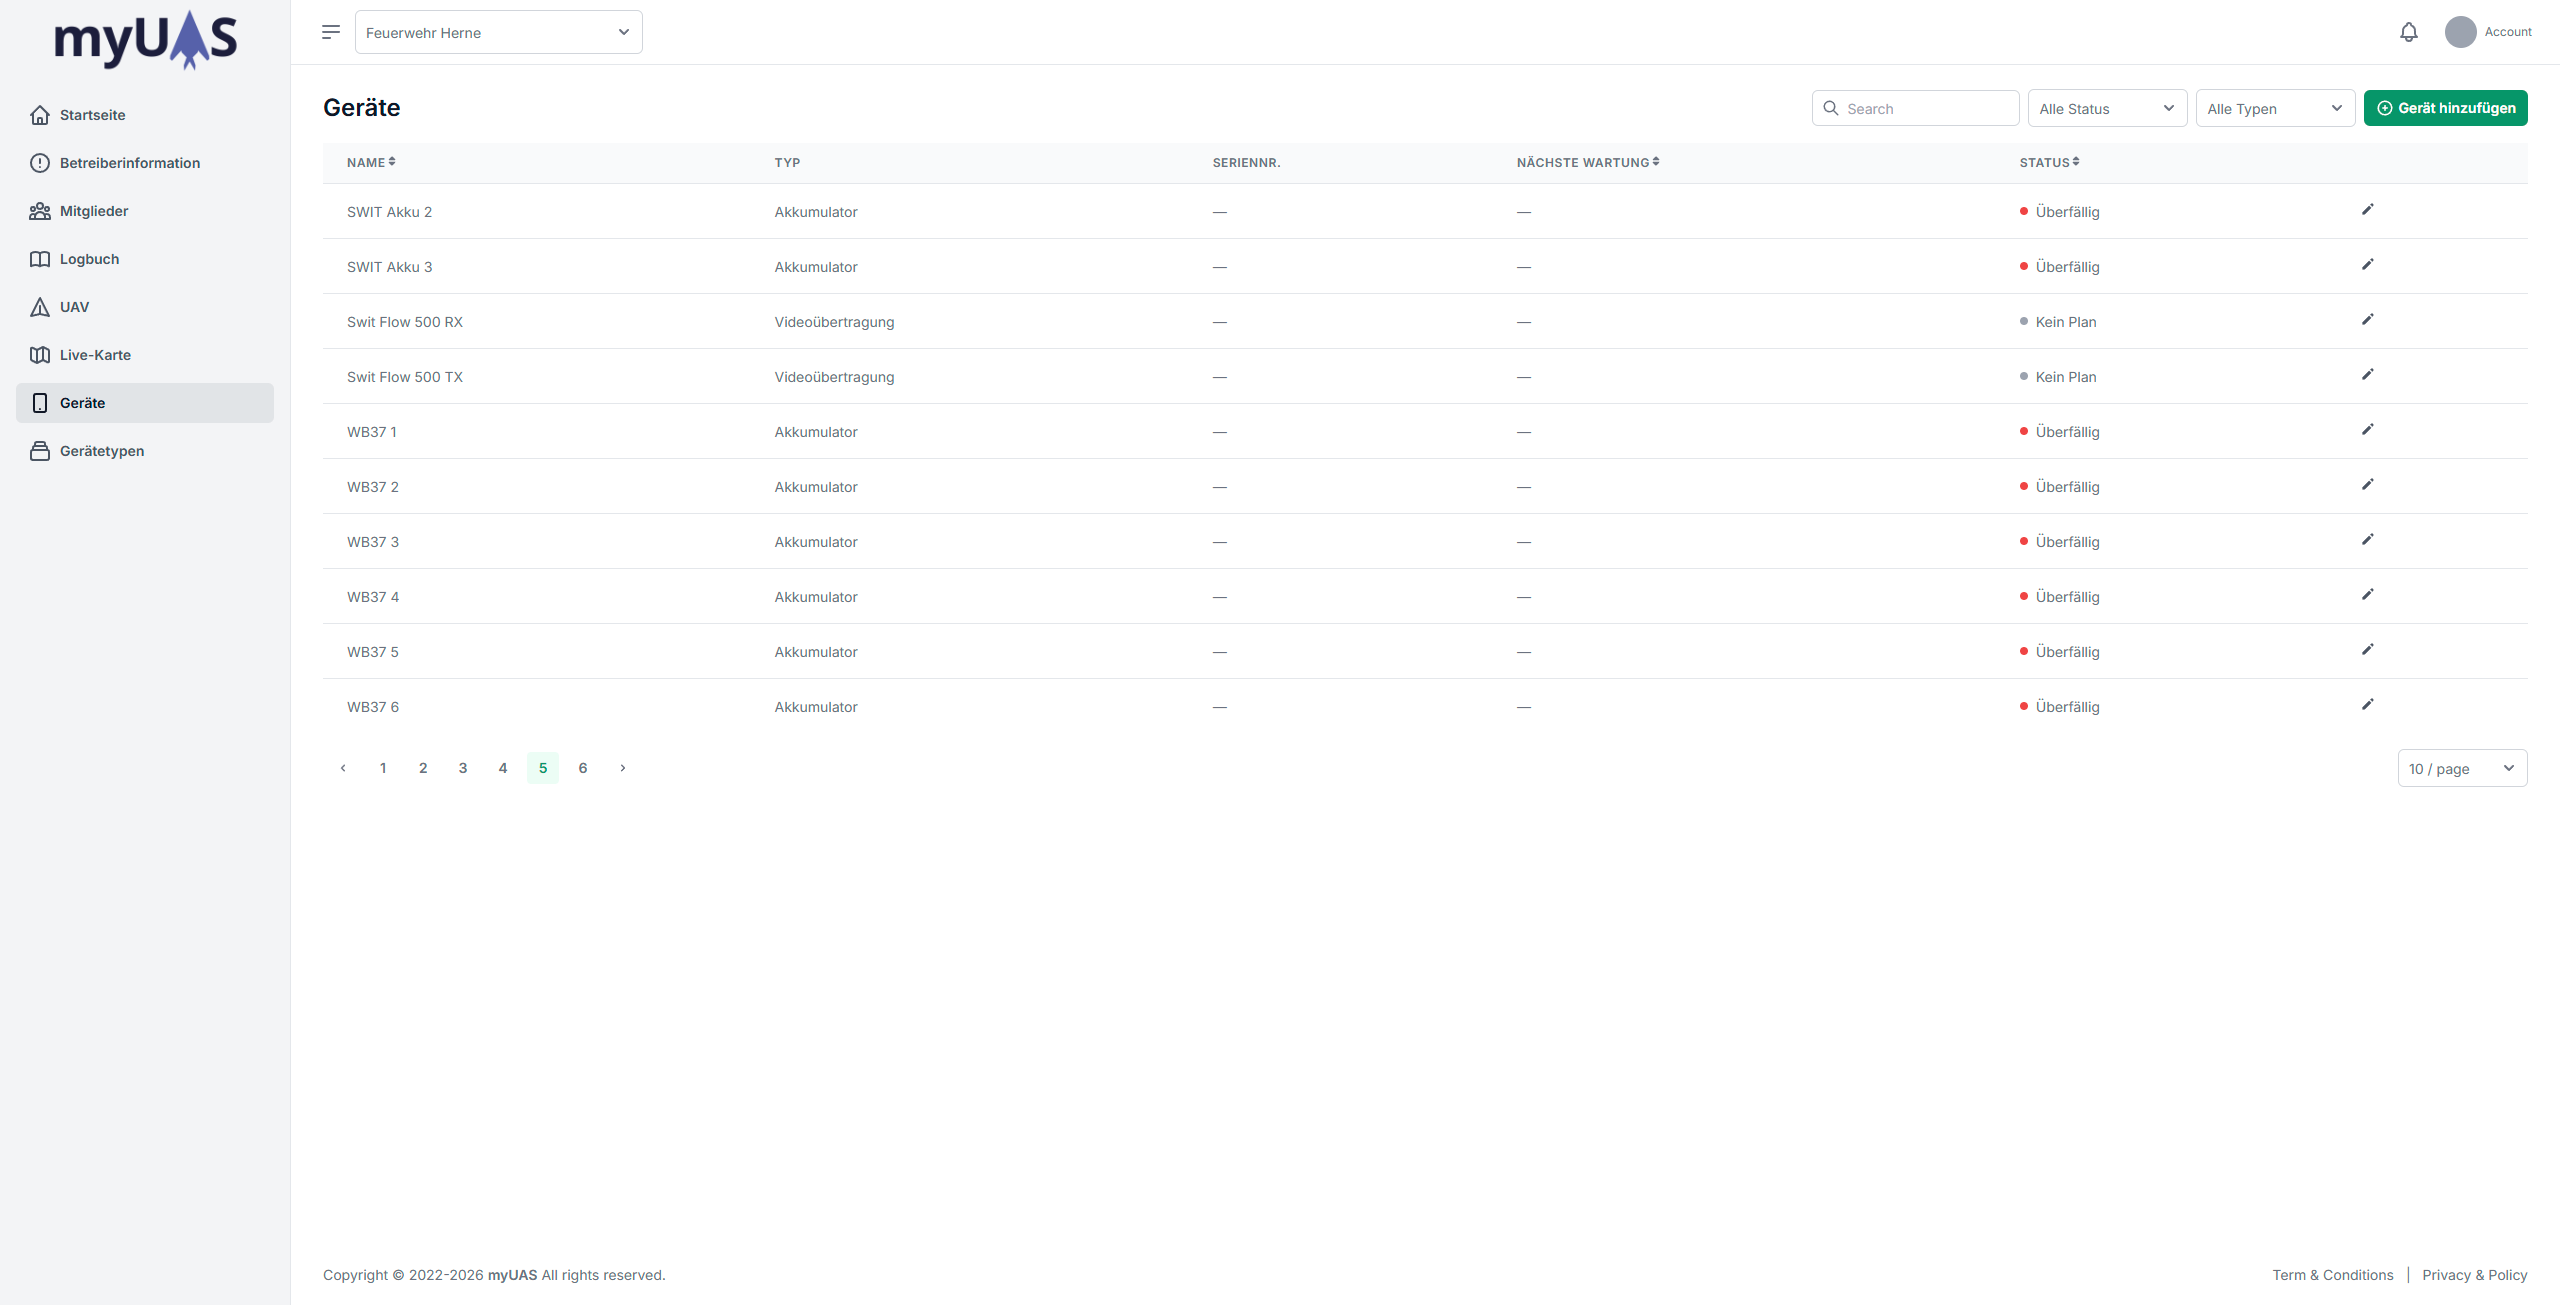
Task: Open Logbuch in the sidebar
Action: (89, 259)
